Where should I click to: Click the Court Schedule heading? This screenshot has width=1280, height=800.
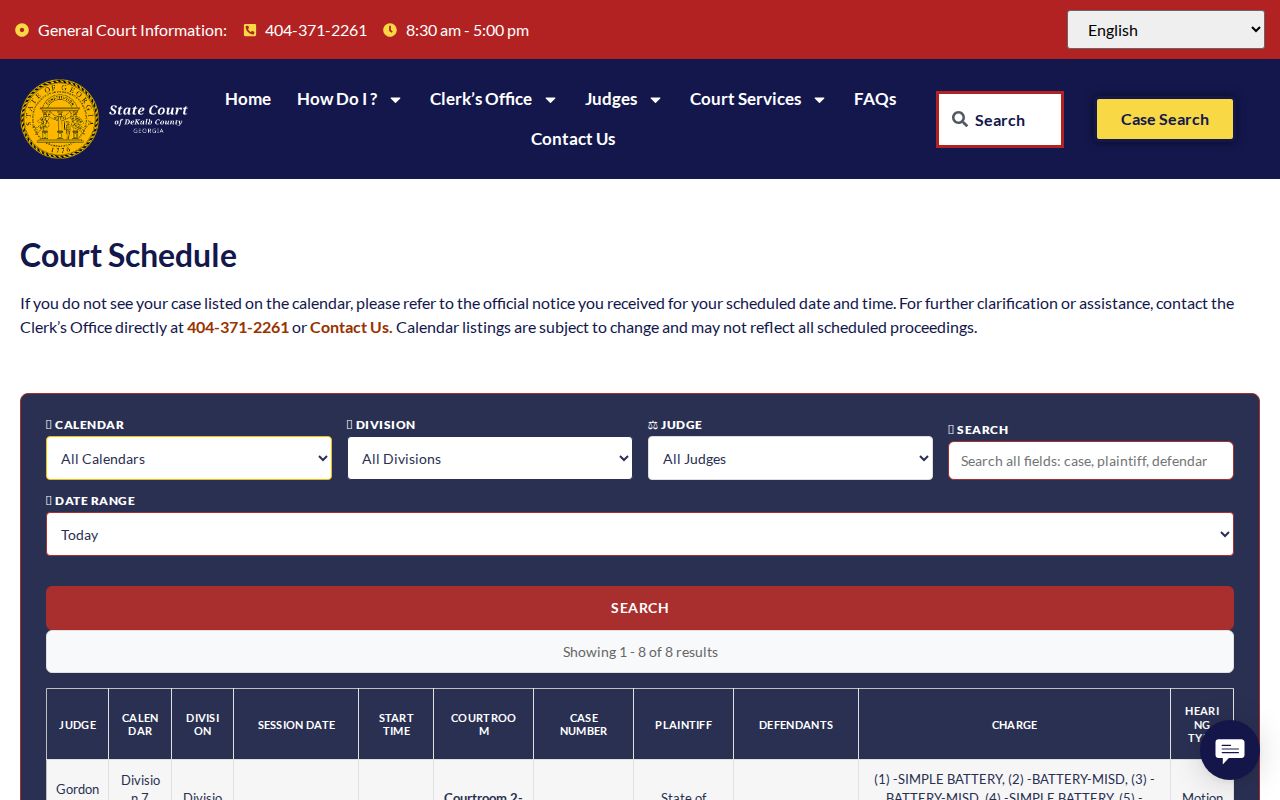(129, 256)
